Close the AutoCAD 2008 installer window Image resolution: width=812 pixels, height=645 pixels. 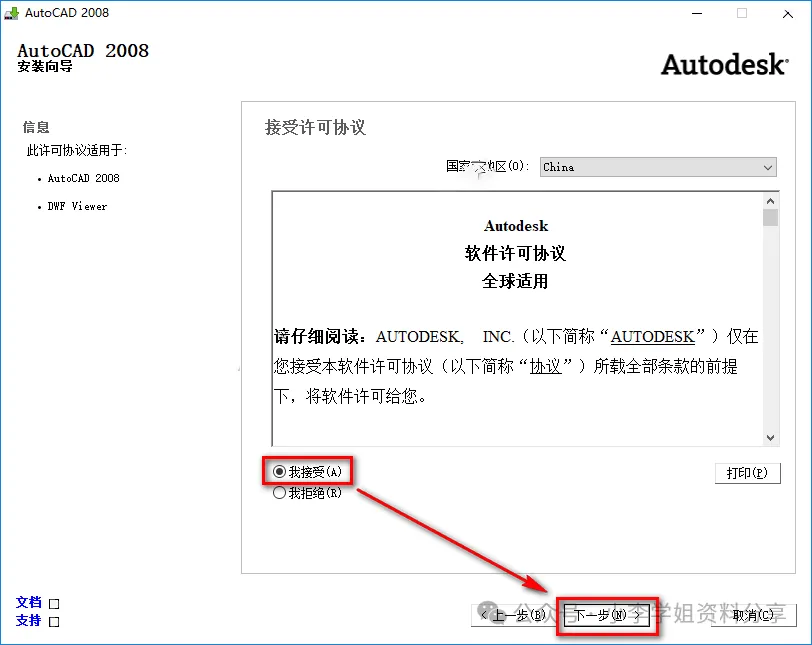tap(788, 14)
